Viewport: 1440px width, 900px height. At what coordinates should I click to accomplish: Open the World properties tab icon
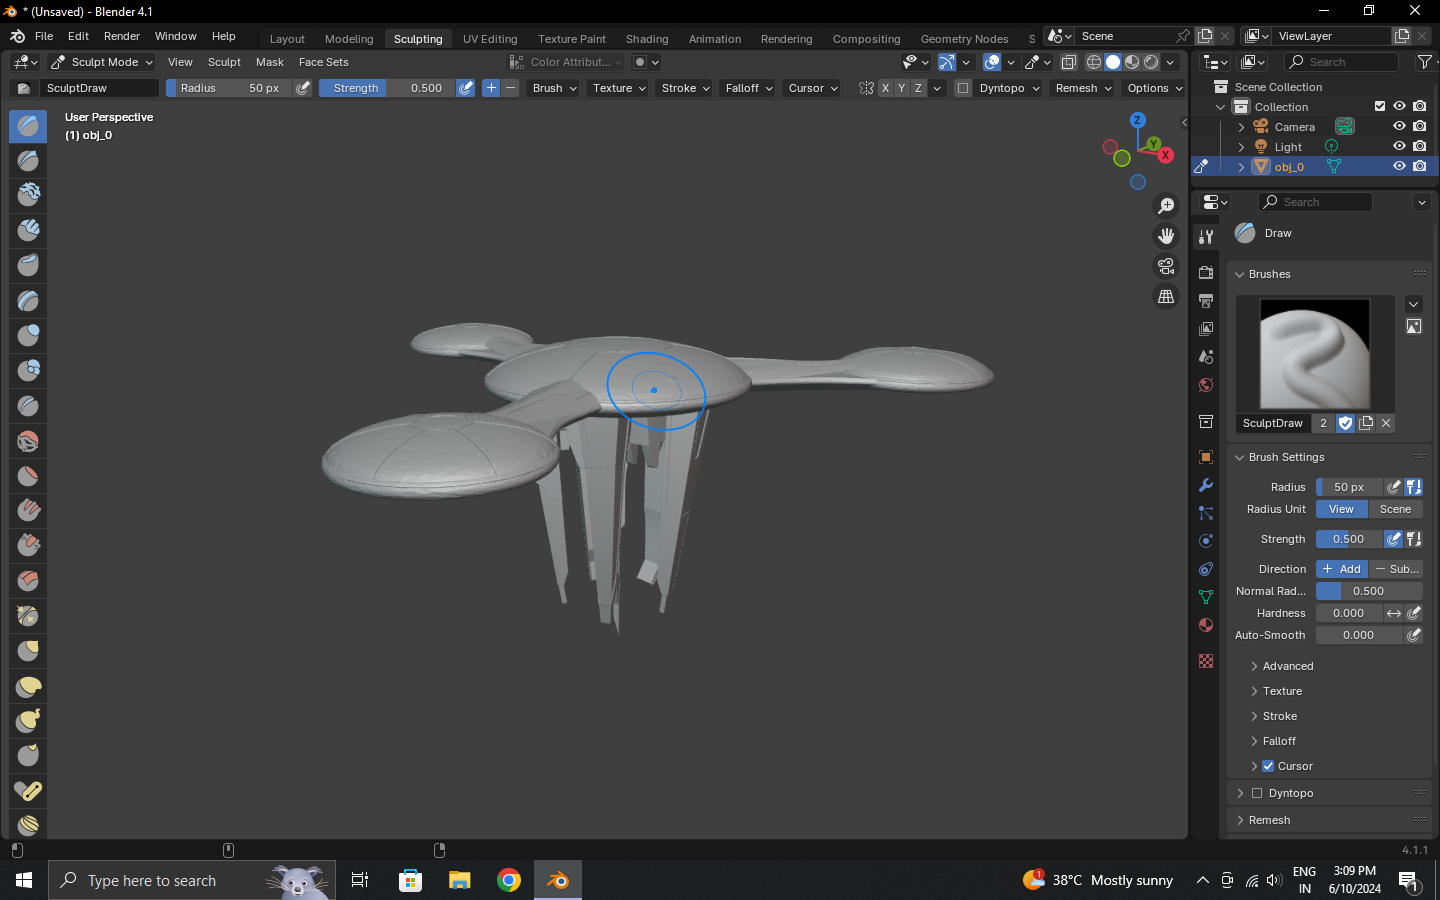(x=1206, y=385)
